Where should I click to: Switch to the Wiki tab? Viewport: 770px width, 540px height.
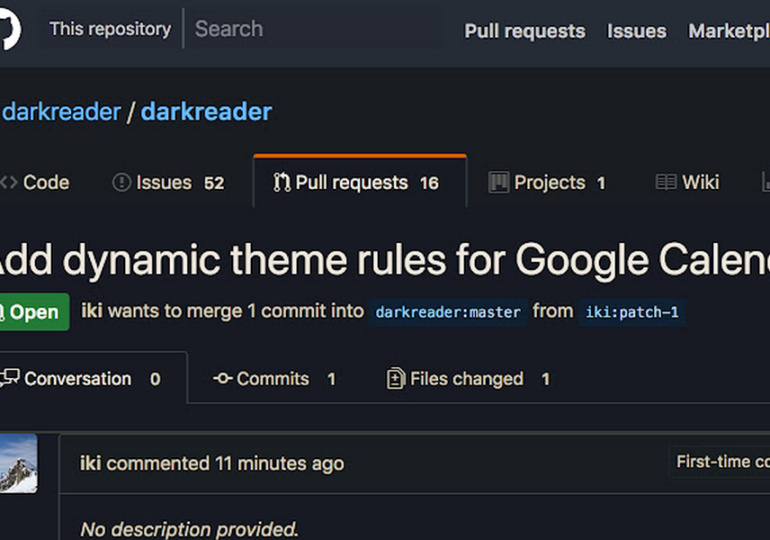click(x=700, y=183)
